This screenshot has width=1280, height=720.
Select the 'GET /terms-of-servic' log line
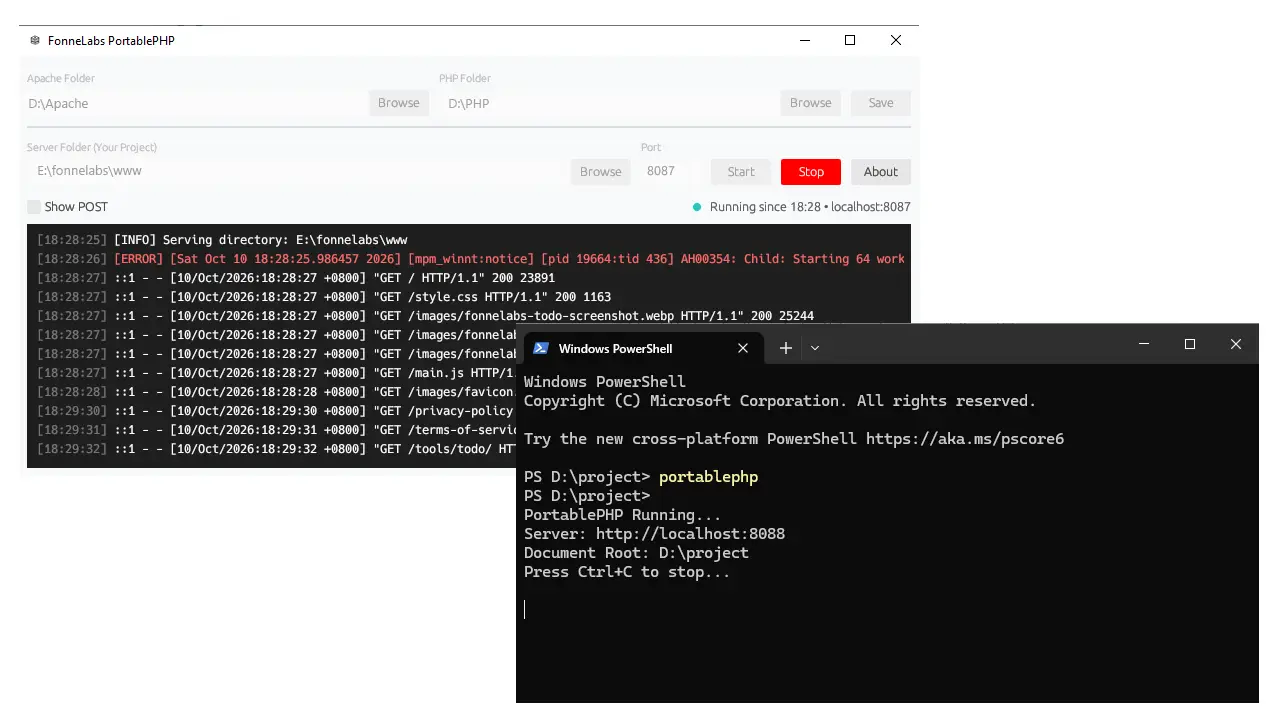point(274,430)
